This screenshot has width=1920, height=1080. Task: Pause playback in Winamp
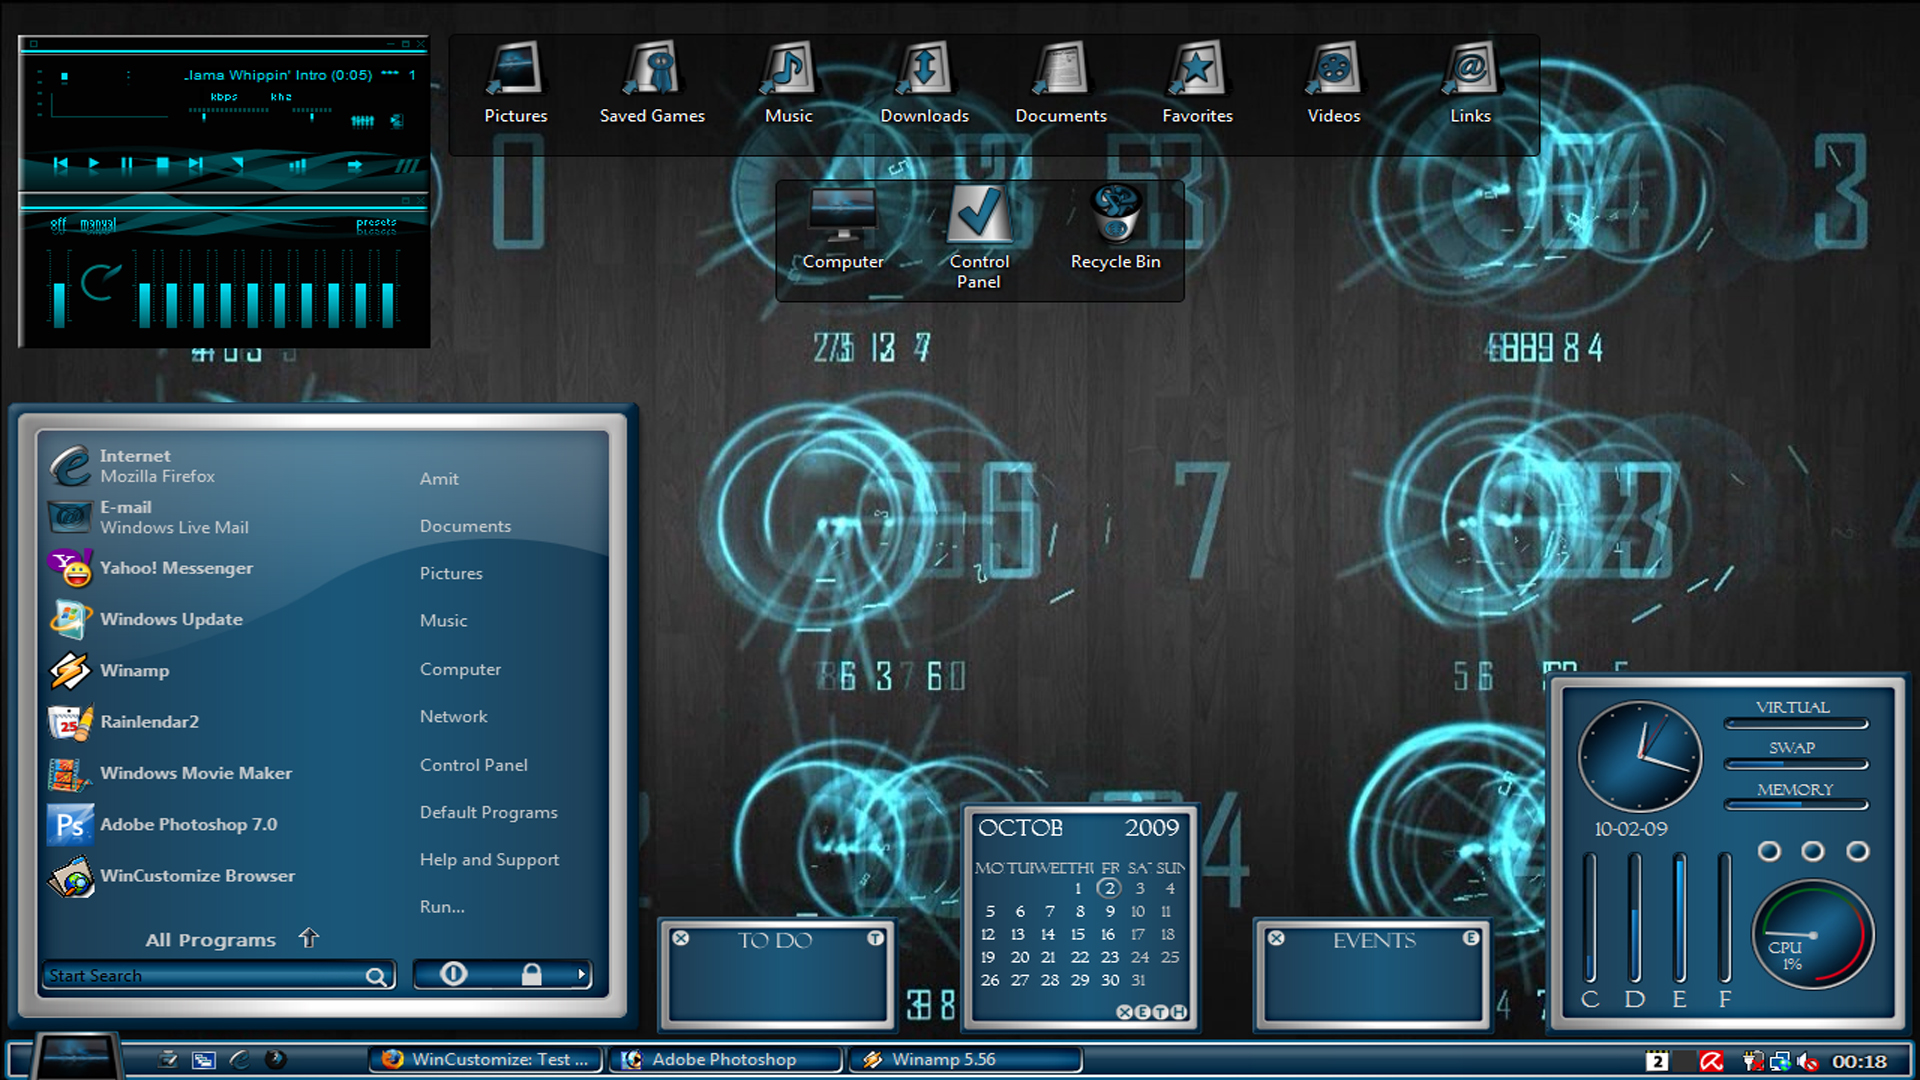tap(126, 165)
